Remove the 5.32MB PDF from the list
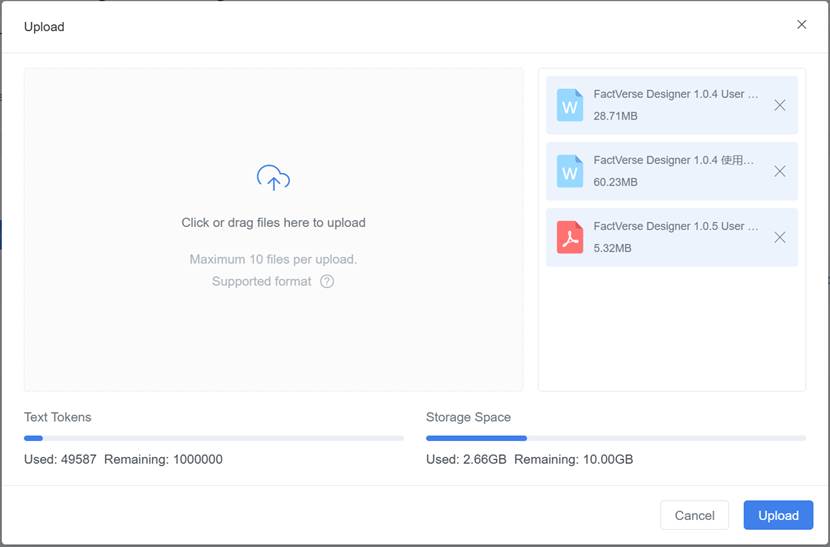The height and width of the screenshot is (547, 830). coord(780,237)
